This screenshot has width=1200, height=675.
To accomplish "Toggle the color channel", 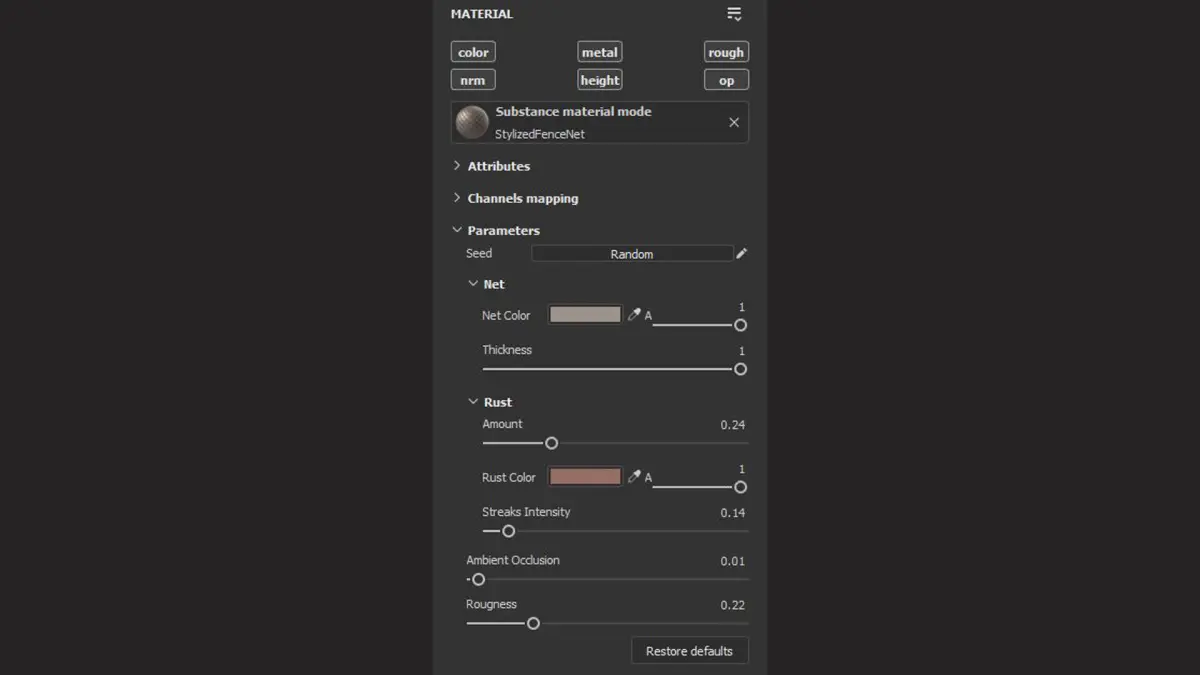I will pos(473,52).
